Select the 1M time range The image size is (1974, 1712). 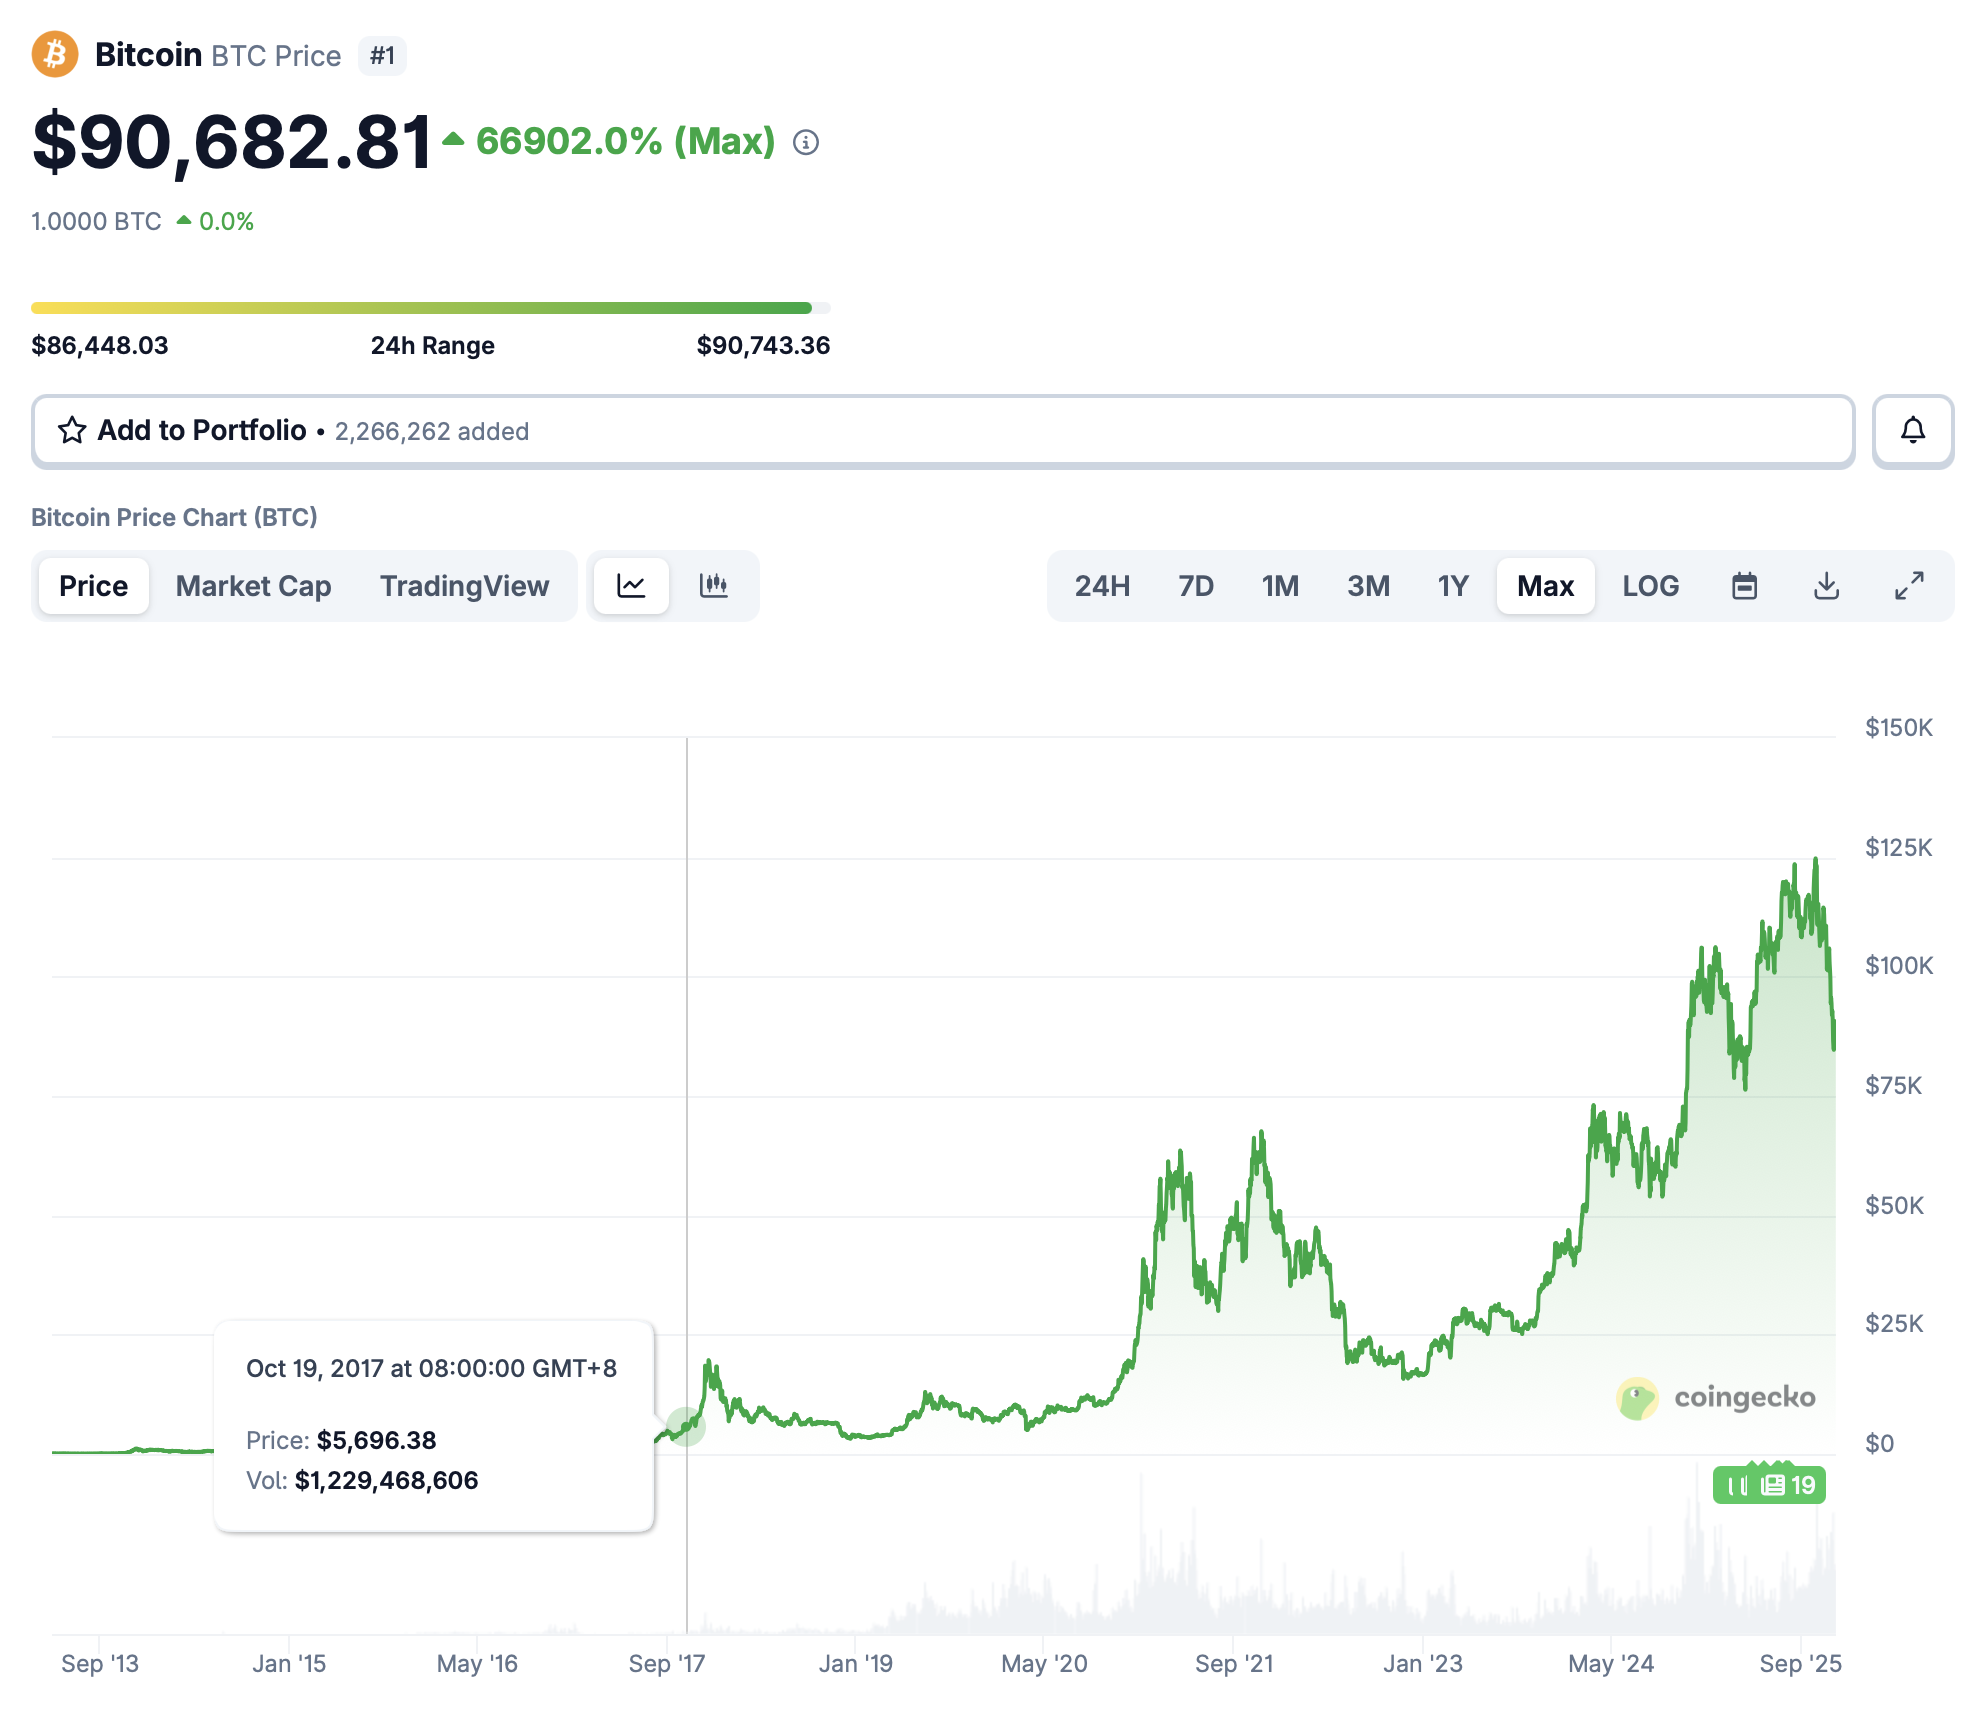pos(1280,586)
